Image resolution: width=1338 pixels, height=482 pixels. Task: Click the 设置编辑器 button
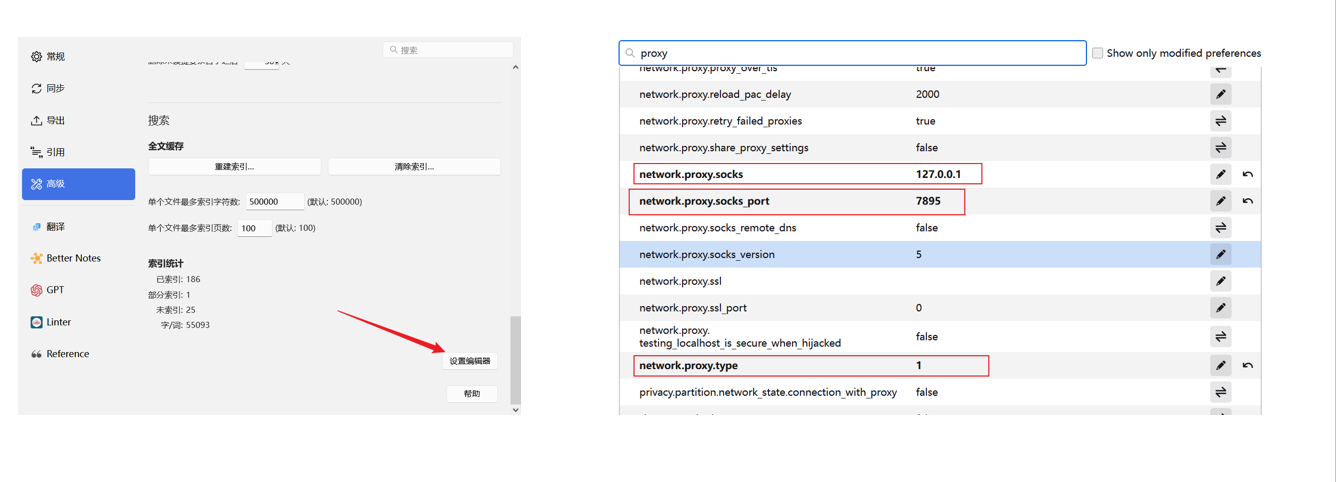coord(470,361)
